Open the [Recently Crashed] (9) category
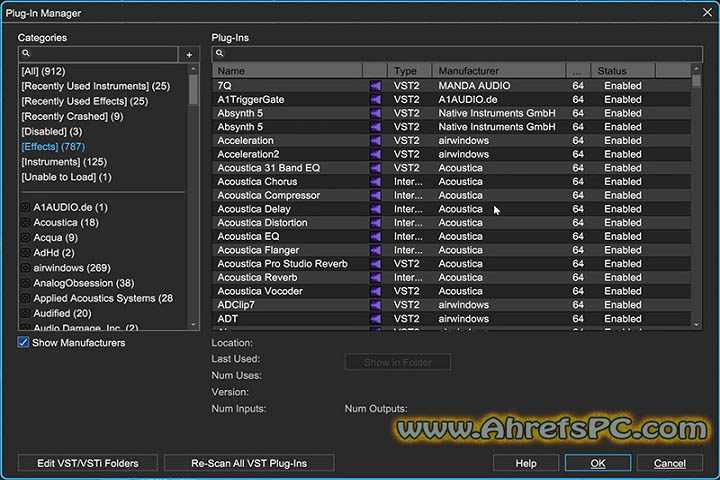Screen dimensions: 720x480 point(72,117)
